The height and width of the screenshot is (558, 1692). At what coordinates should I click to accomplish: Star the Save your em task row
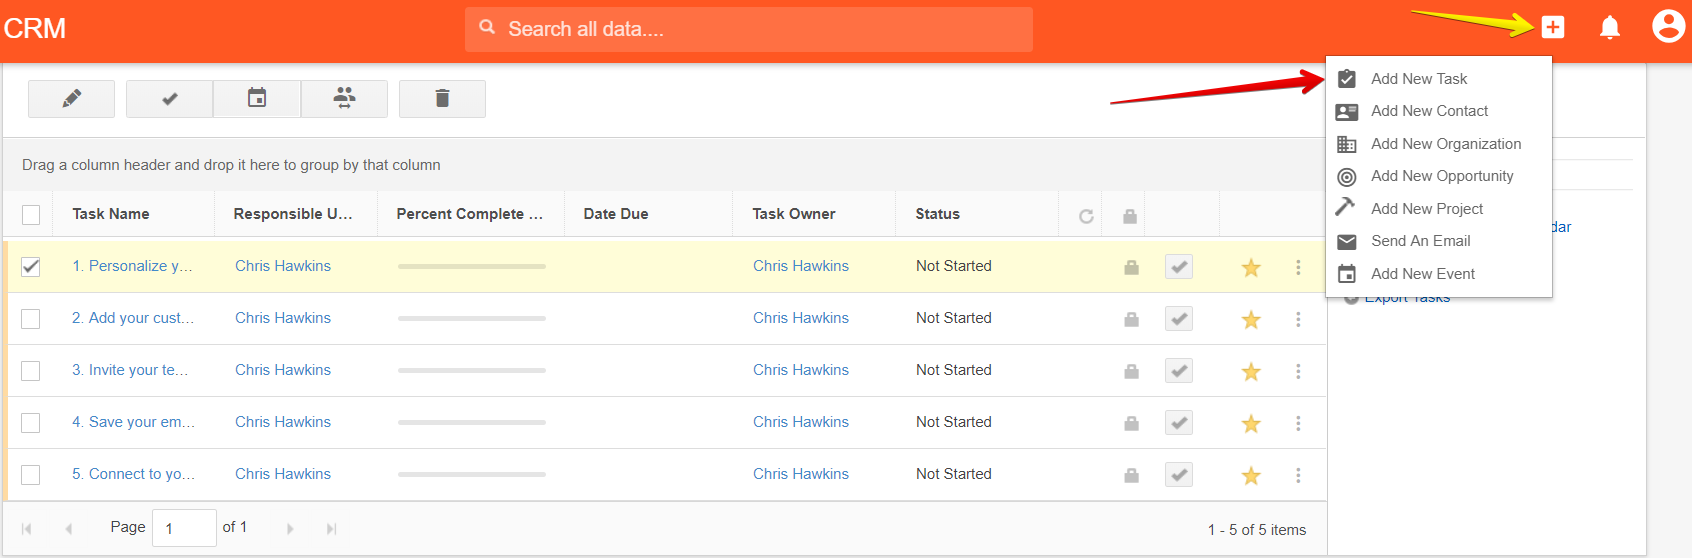point(1251,423)
